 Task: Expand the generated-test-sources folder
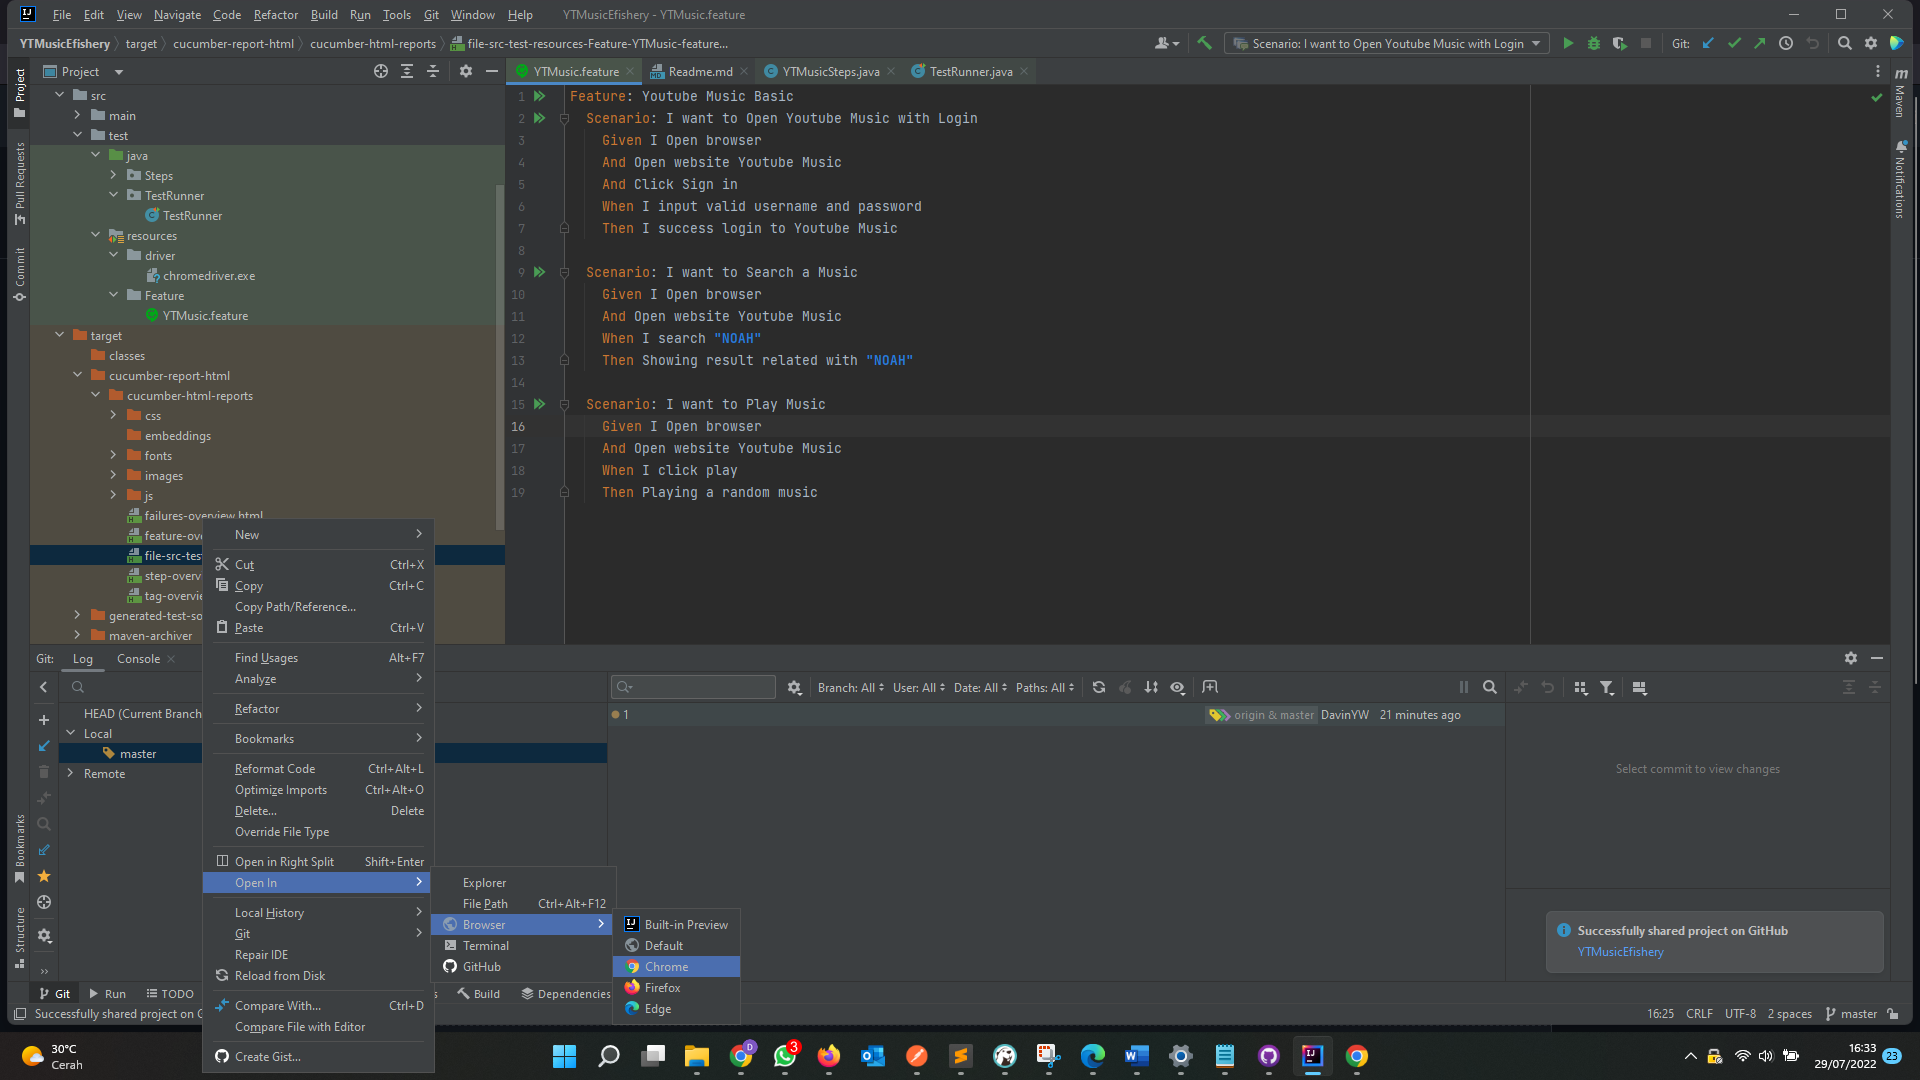(x=77, y=615)
